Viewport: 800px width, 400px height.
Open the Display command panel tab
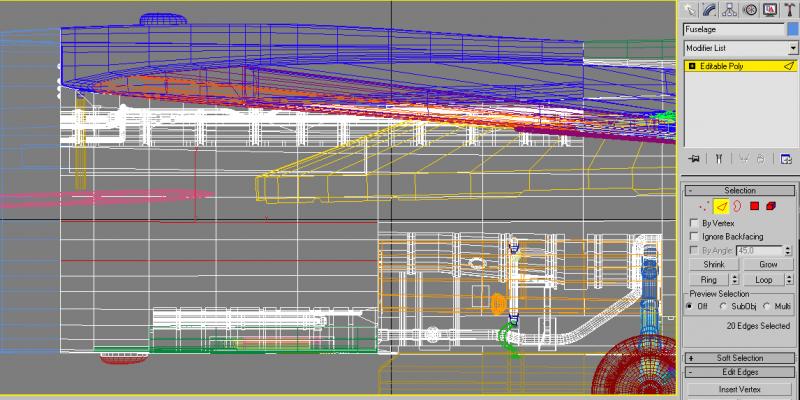point(770,9)
